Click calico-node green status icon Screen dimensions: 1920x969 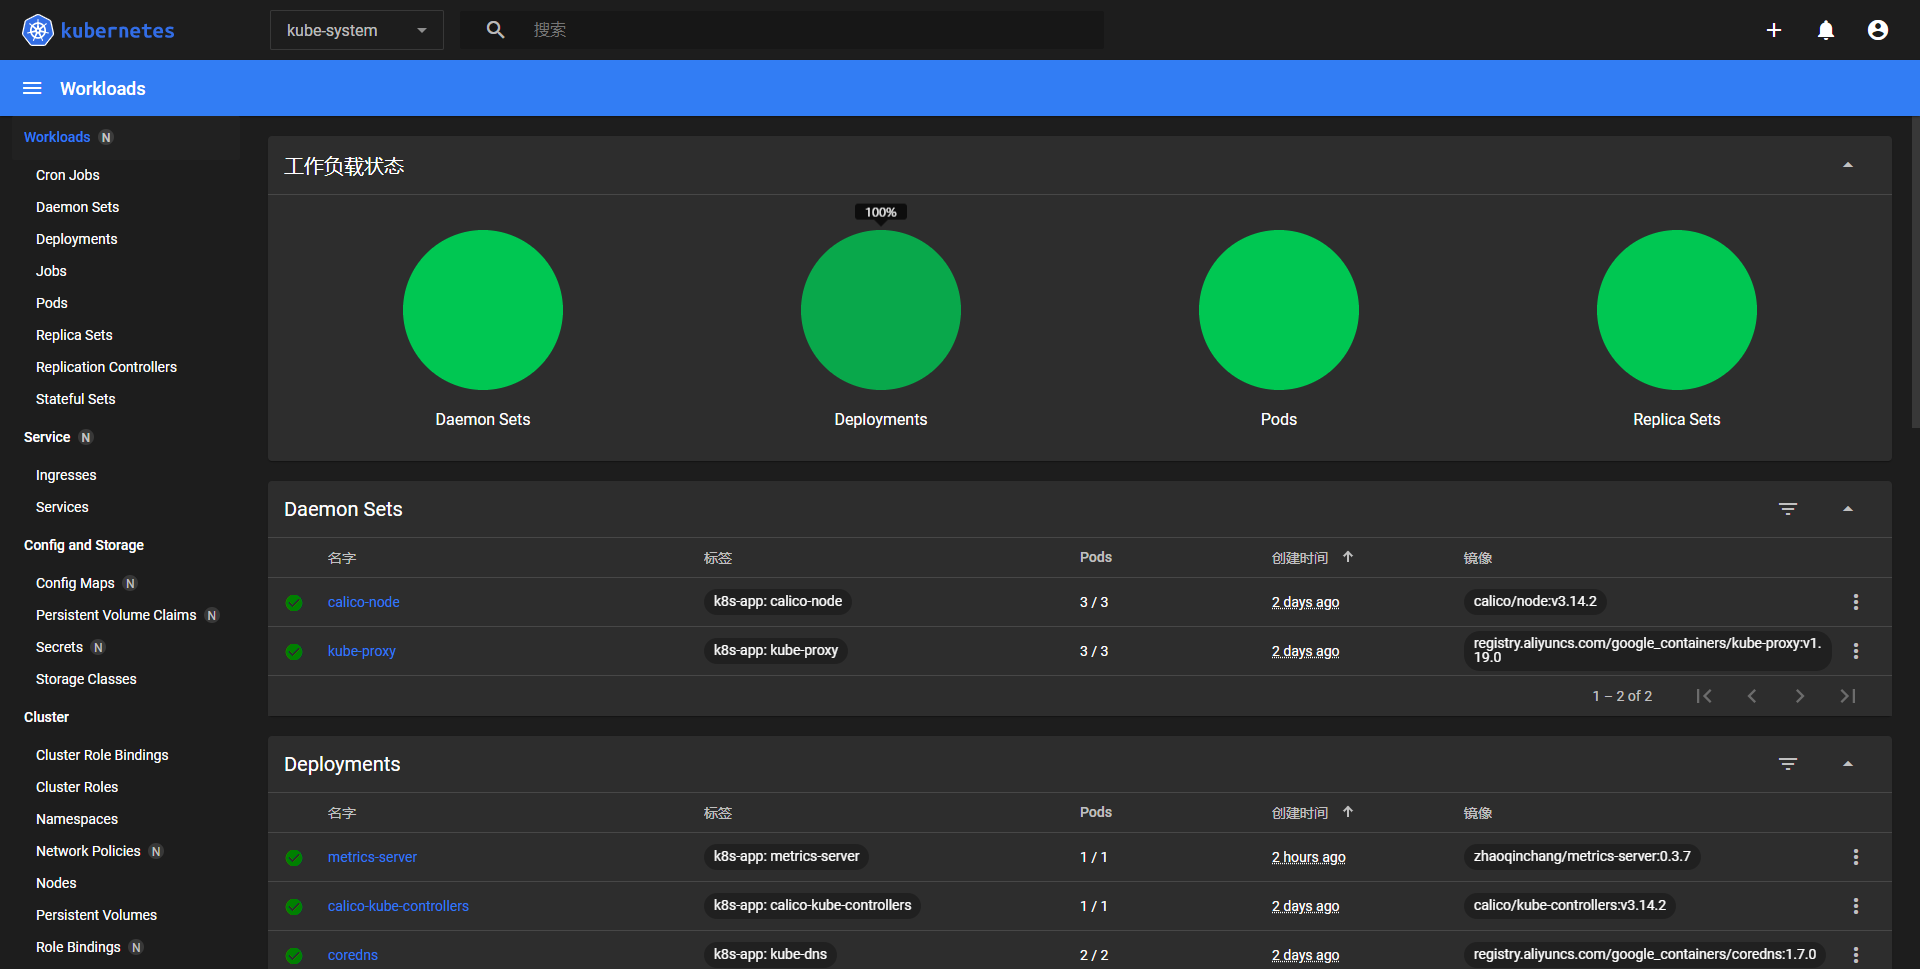pos(294,602)
